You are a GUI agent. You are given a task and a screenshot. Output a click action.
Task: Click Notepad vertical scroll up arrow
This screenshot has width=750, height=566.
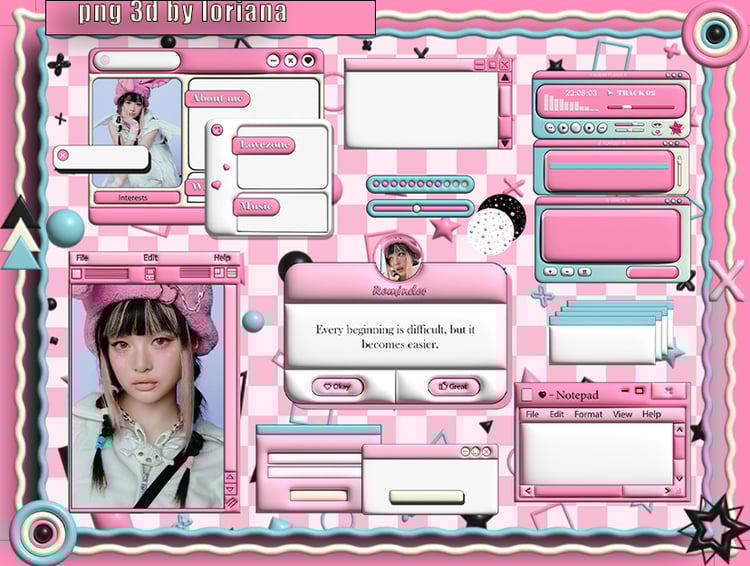coord(679,430)
